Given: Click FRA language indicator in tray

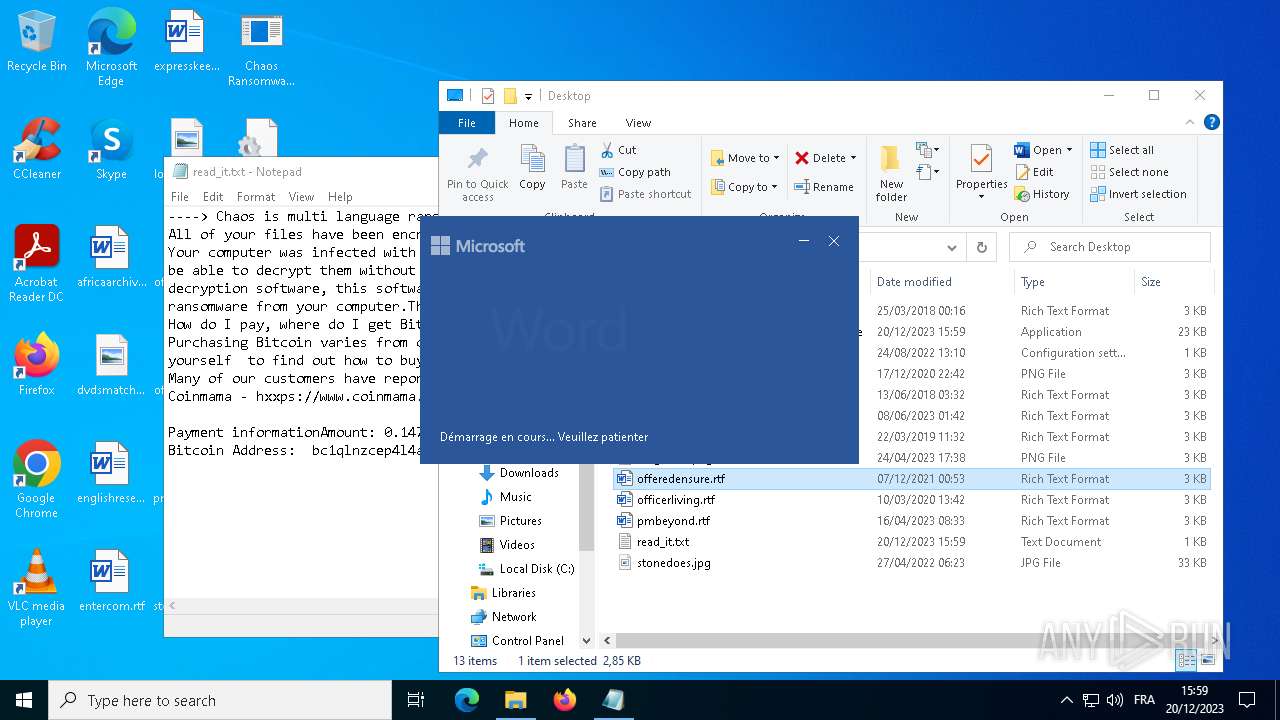Looking at the screenshot, I should tap(1144, 700).
